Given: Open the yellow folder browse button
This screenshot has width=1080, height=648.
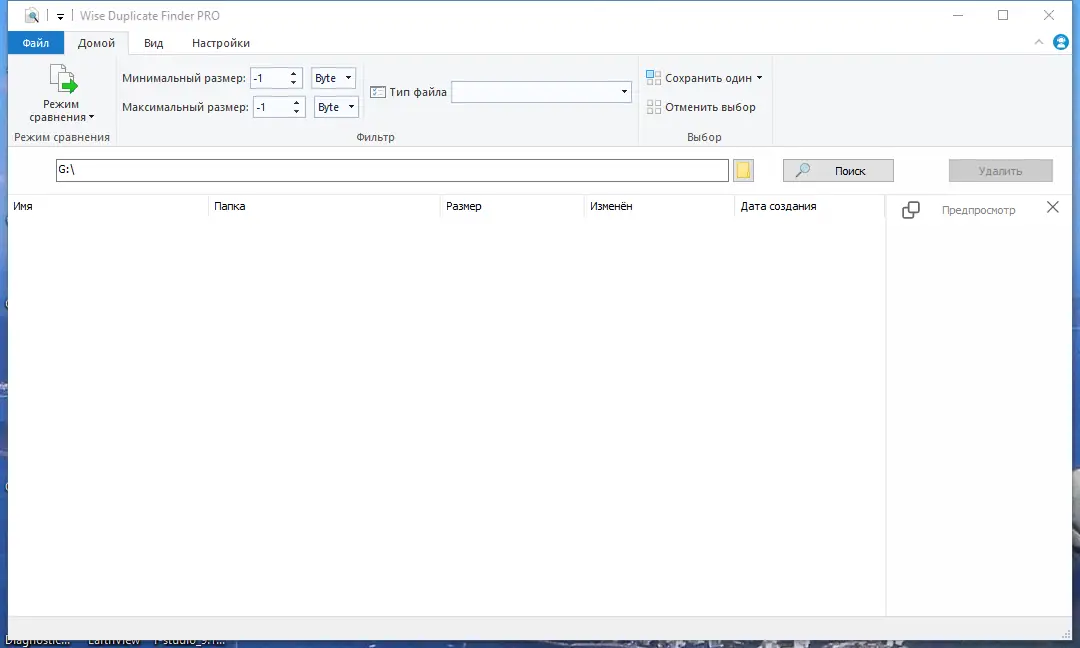Looking at the screenshot, I should tap(743, 170).
